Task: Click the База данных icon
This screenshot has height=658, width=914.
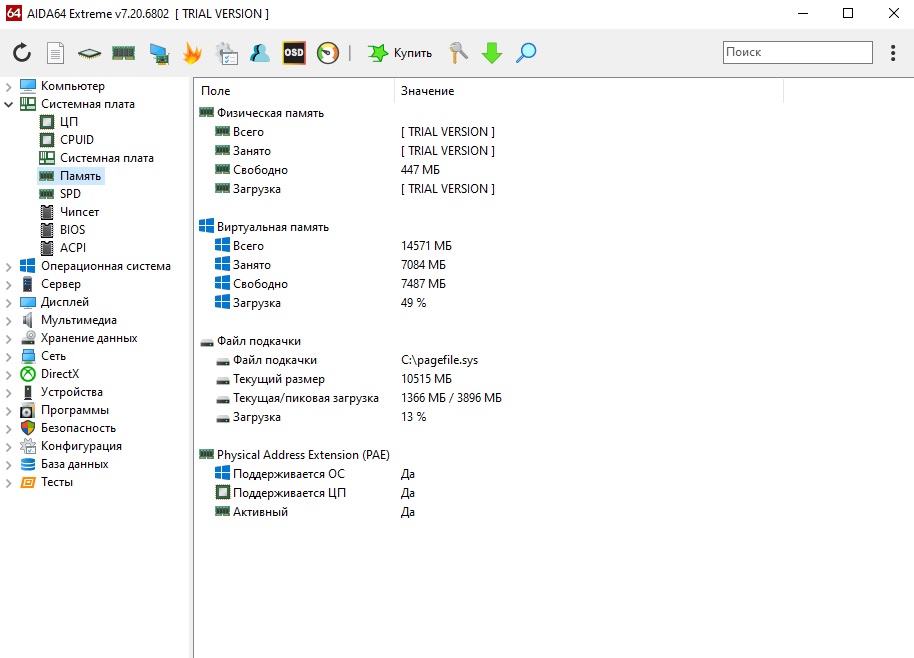Action: (x=28, y=465)
